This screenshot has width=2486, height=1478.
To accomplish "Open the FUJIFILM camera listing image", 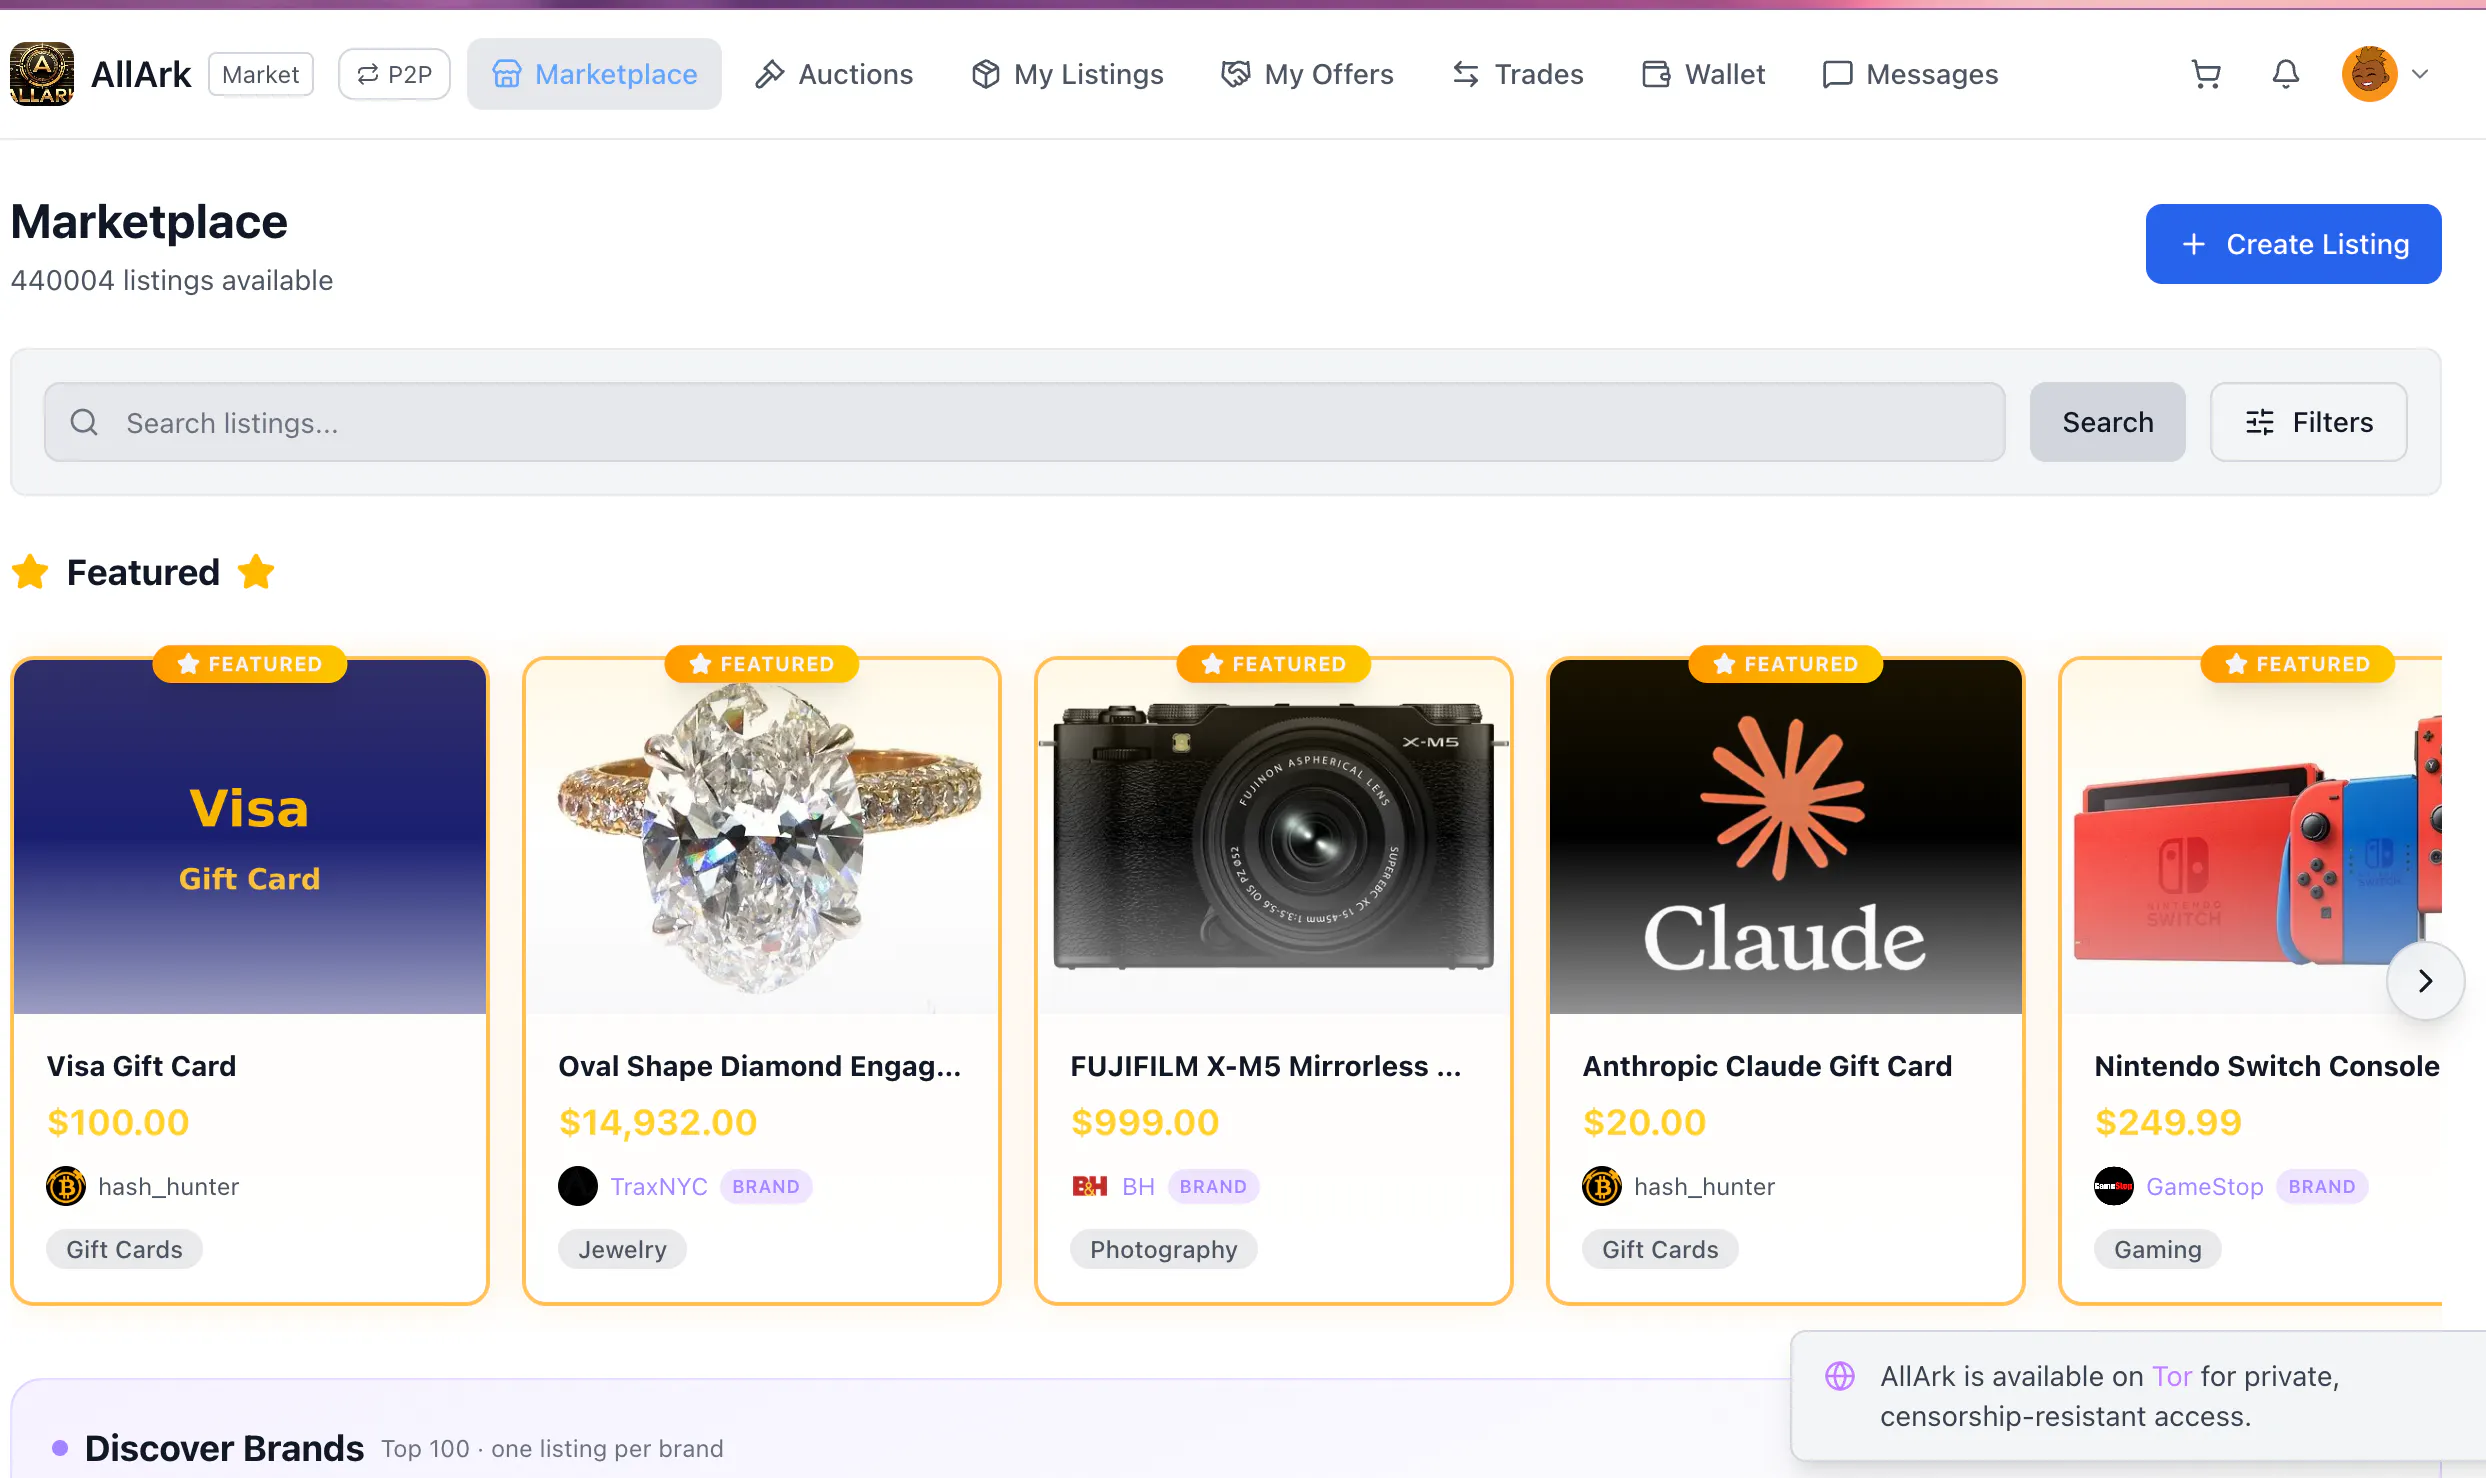I will [1274, 837].
